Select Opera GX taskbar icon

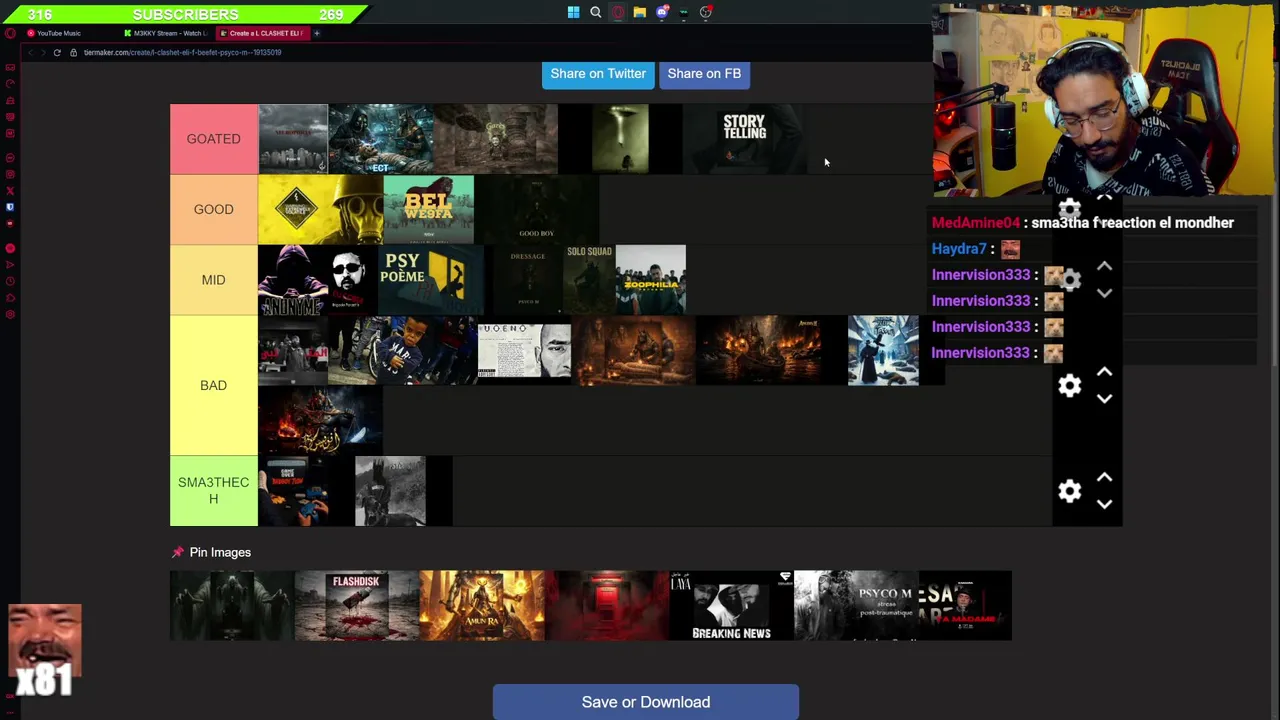[x=618, y=12]
